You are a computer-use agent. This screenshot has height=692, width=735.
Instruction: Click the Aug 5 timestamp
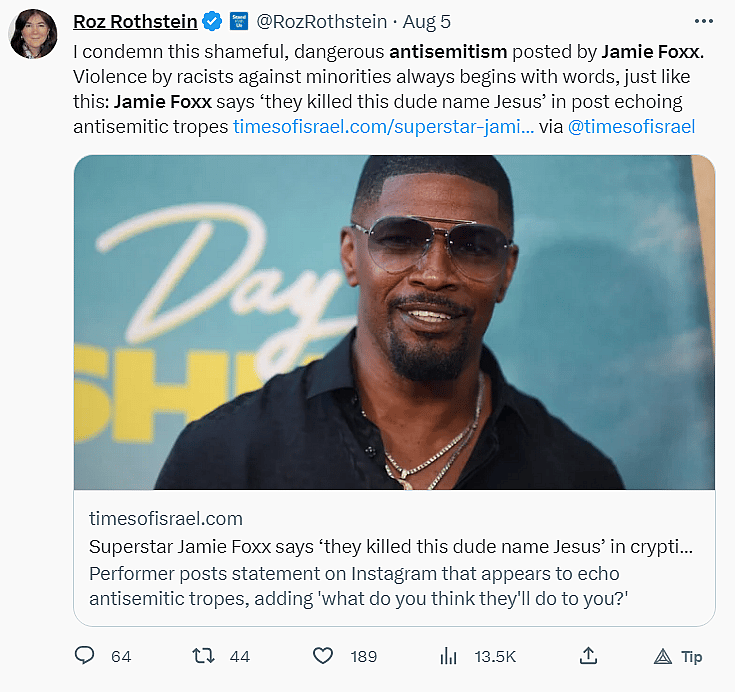(x=426, y=22)
